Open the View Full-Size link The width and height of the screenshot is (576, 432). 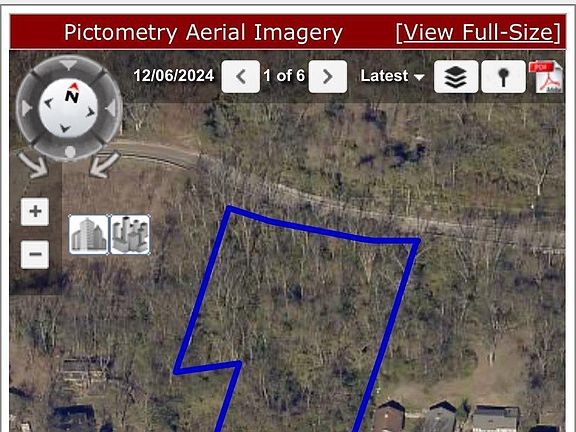tap(478, 33)
